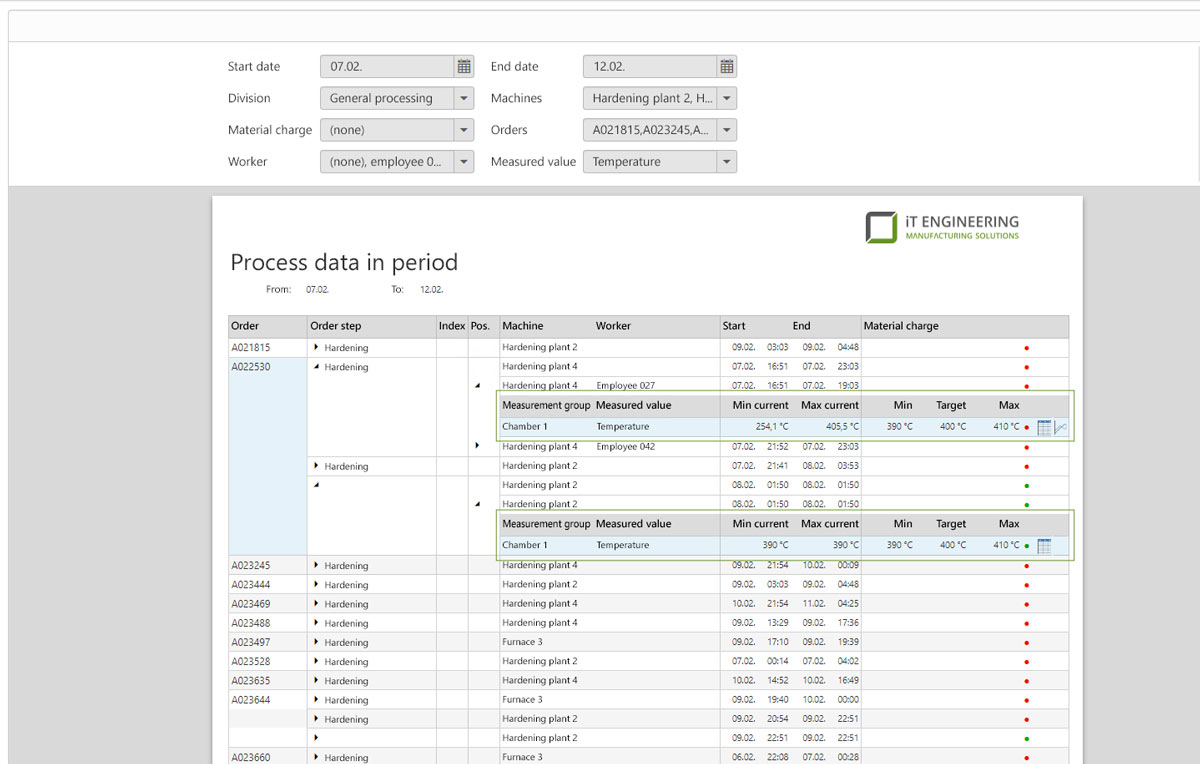Viewport: 1200px width, 764px height.
Task: Open the Division dropdown
Action: [x=463, y=98]
